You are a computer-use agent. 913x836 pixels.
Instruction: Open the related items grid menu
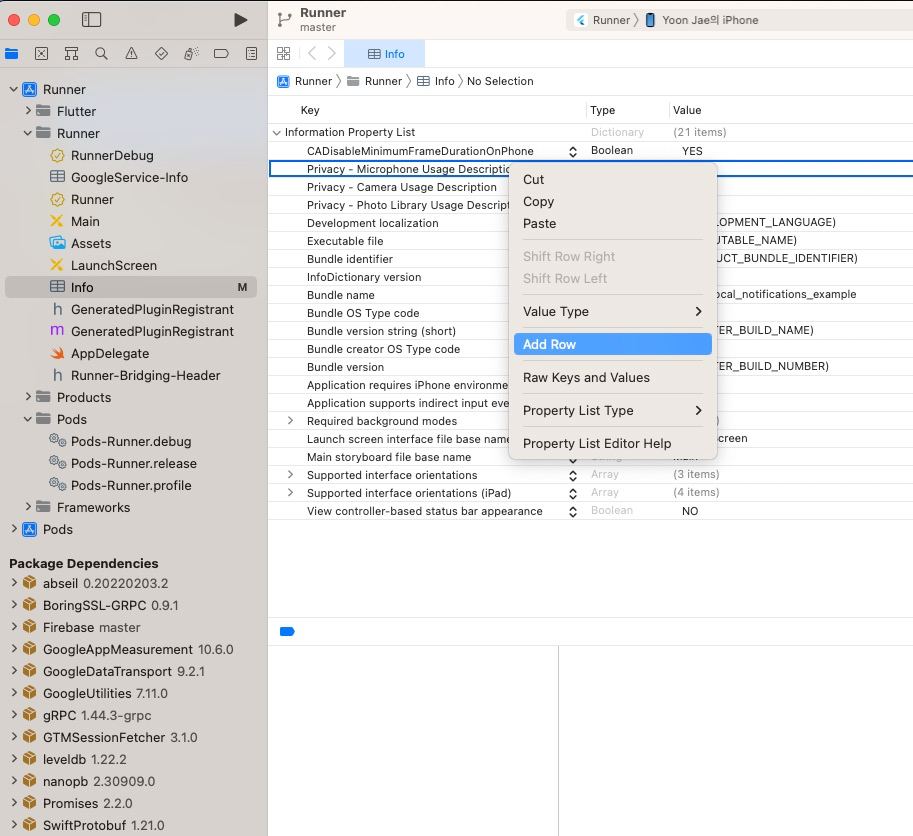tap(284, 54)
